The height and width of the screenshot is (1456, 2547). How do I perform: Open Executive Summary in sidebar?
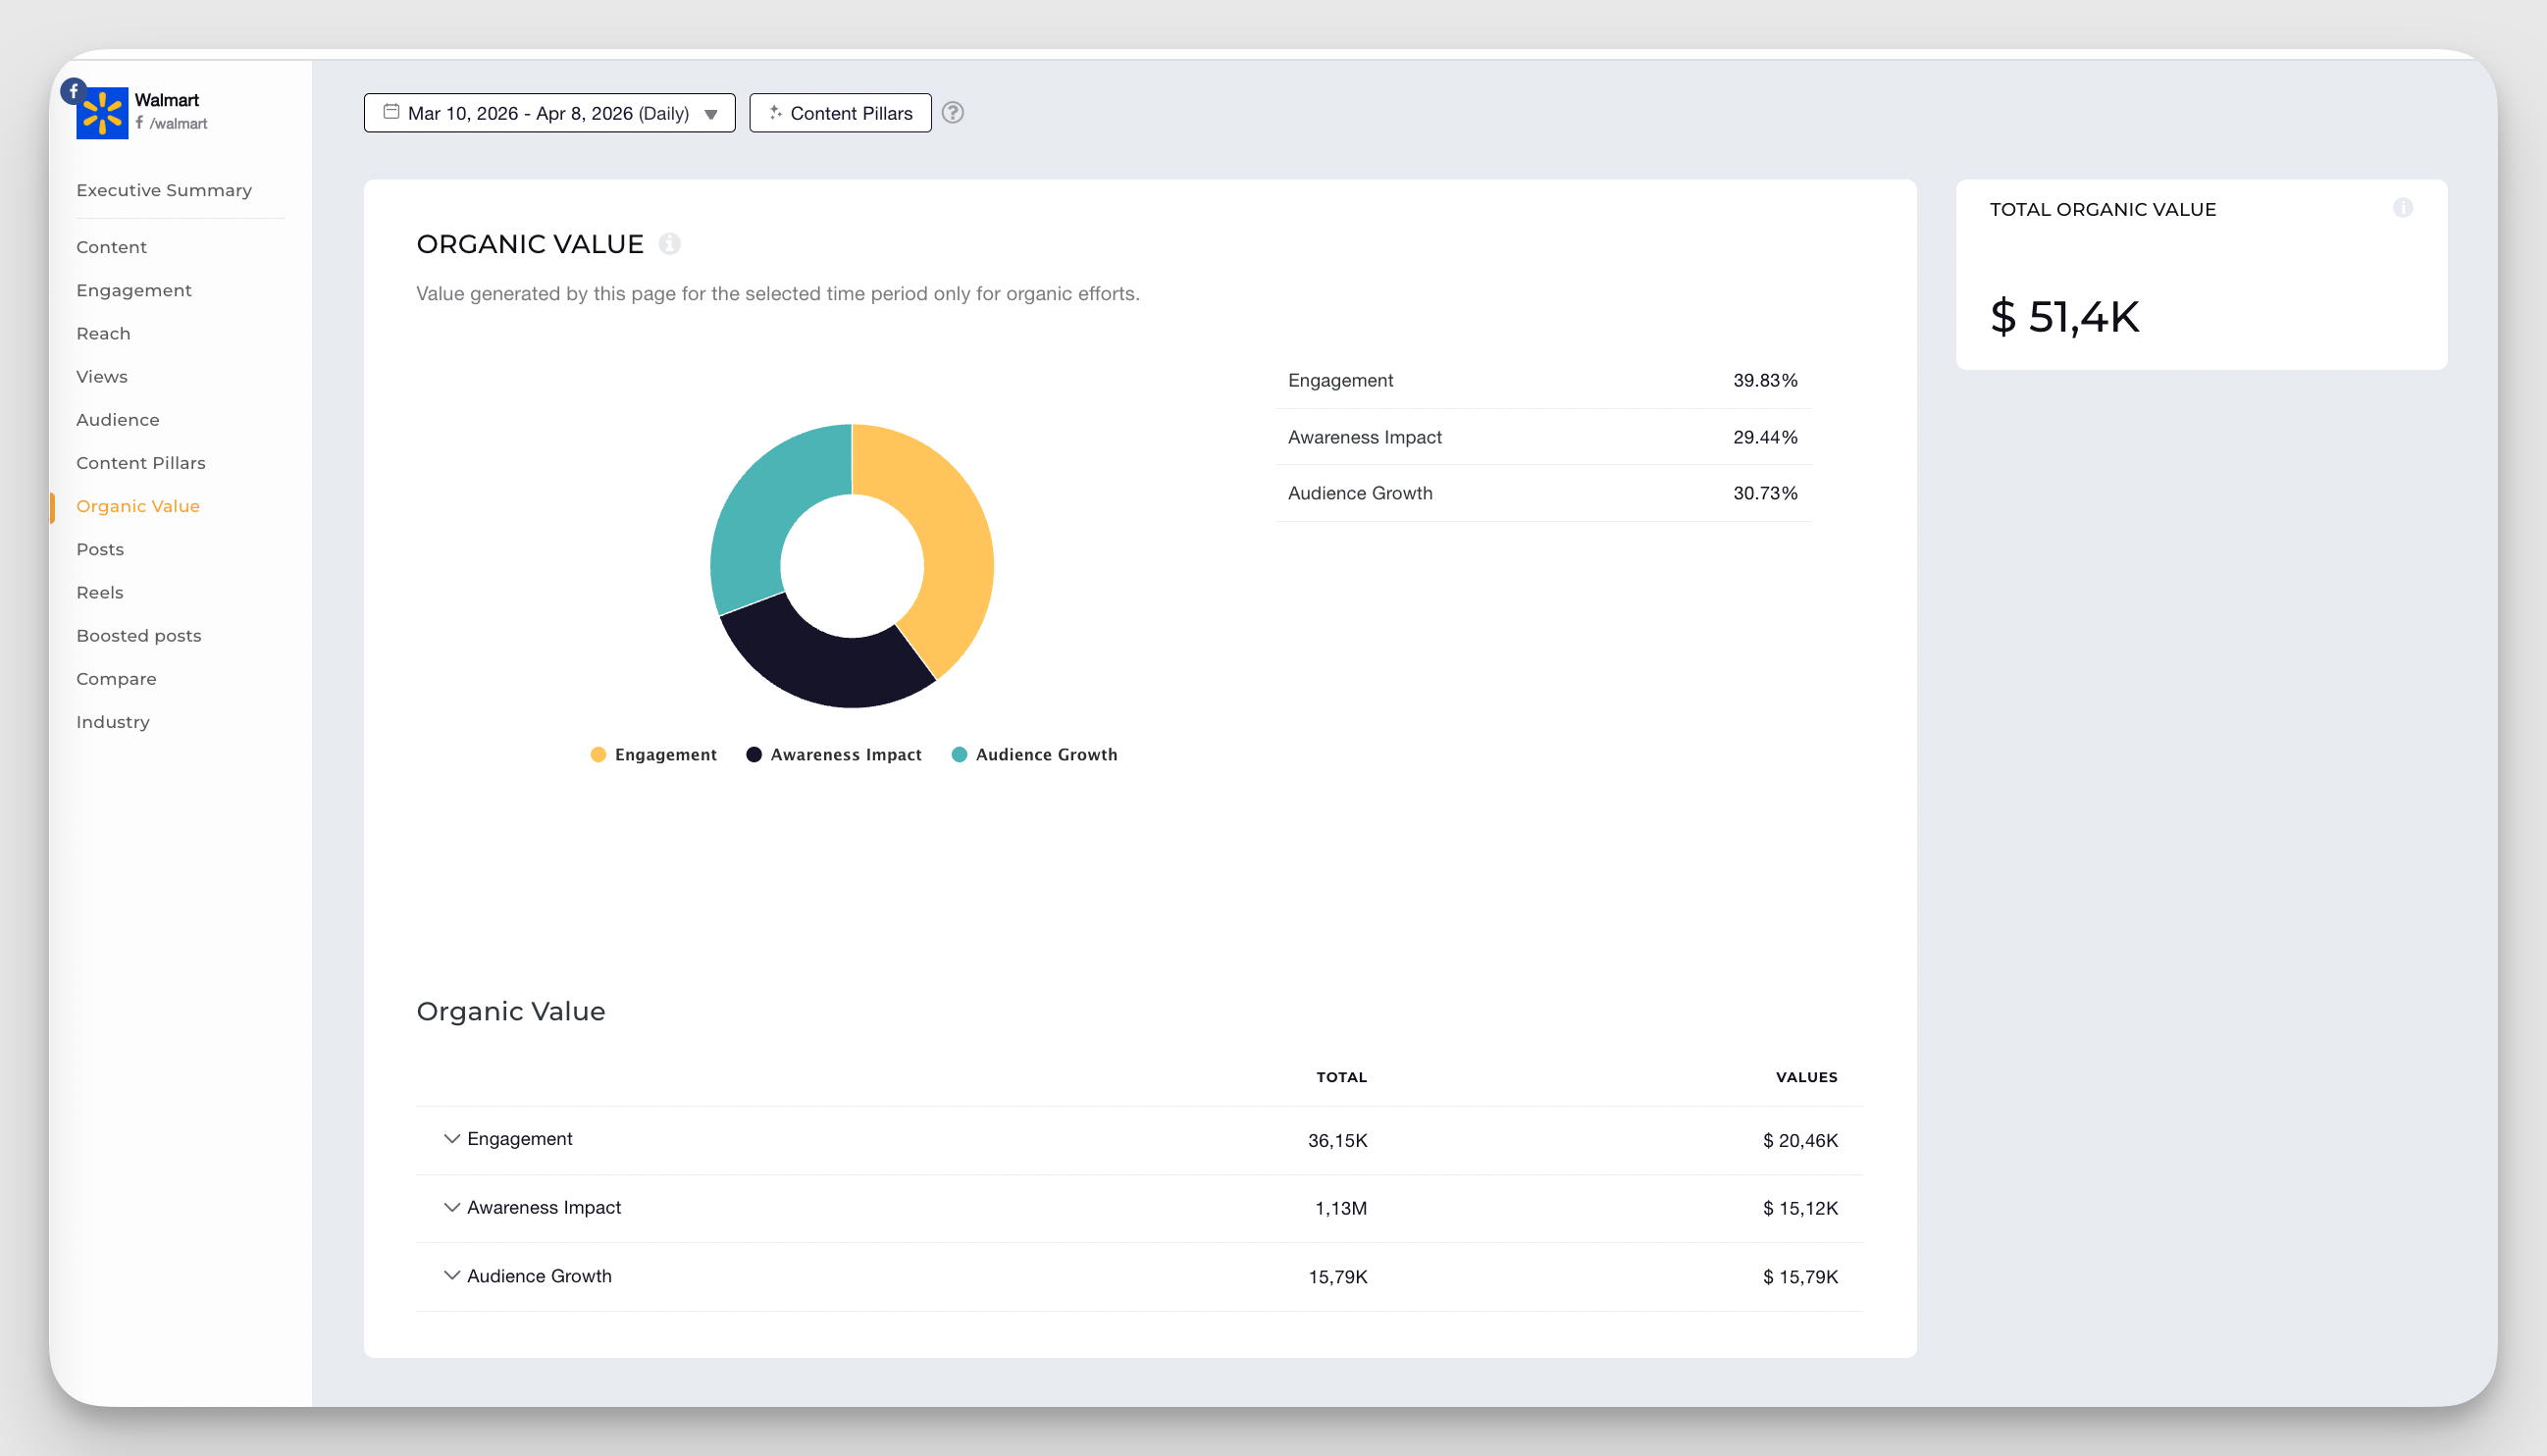[x=164, y=190]
